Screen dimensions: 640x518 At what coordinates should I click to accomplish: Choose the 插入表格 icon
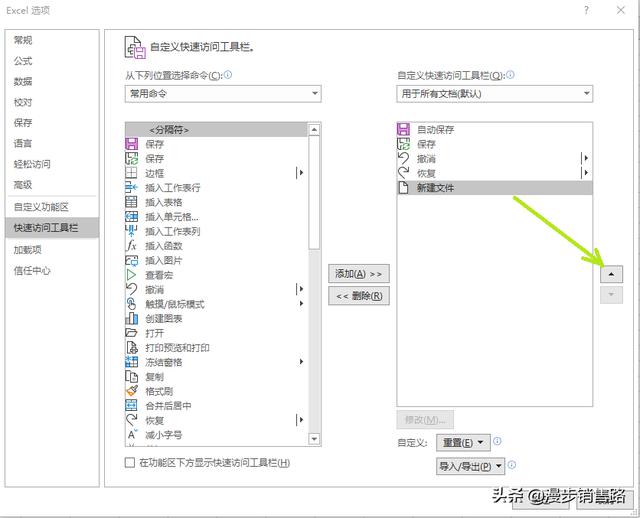(x=131, y=202)
